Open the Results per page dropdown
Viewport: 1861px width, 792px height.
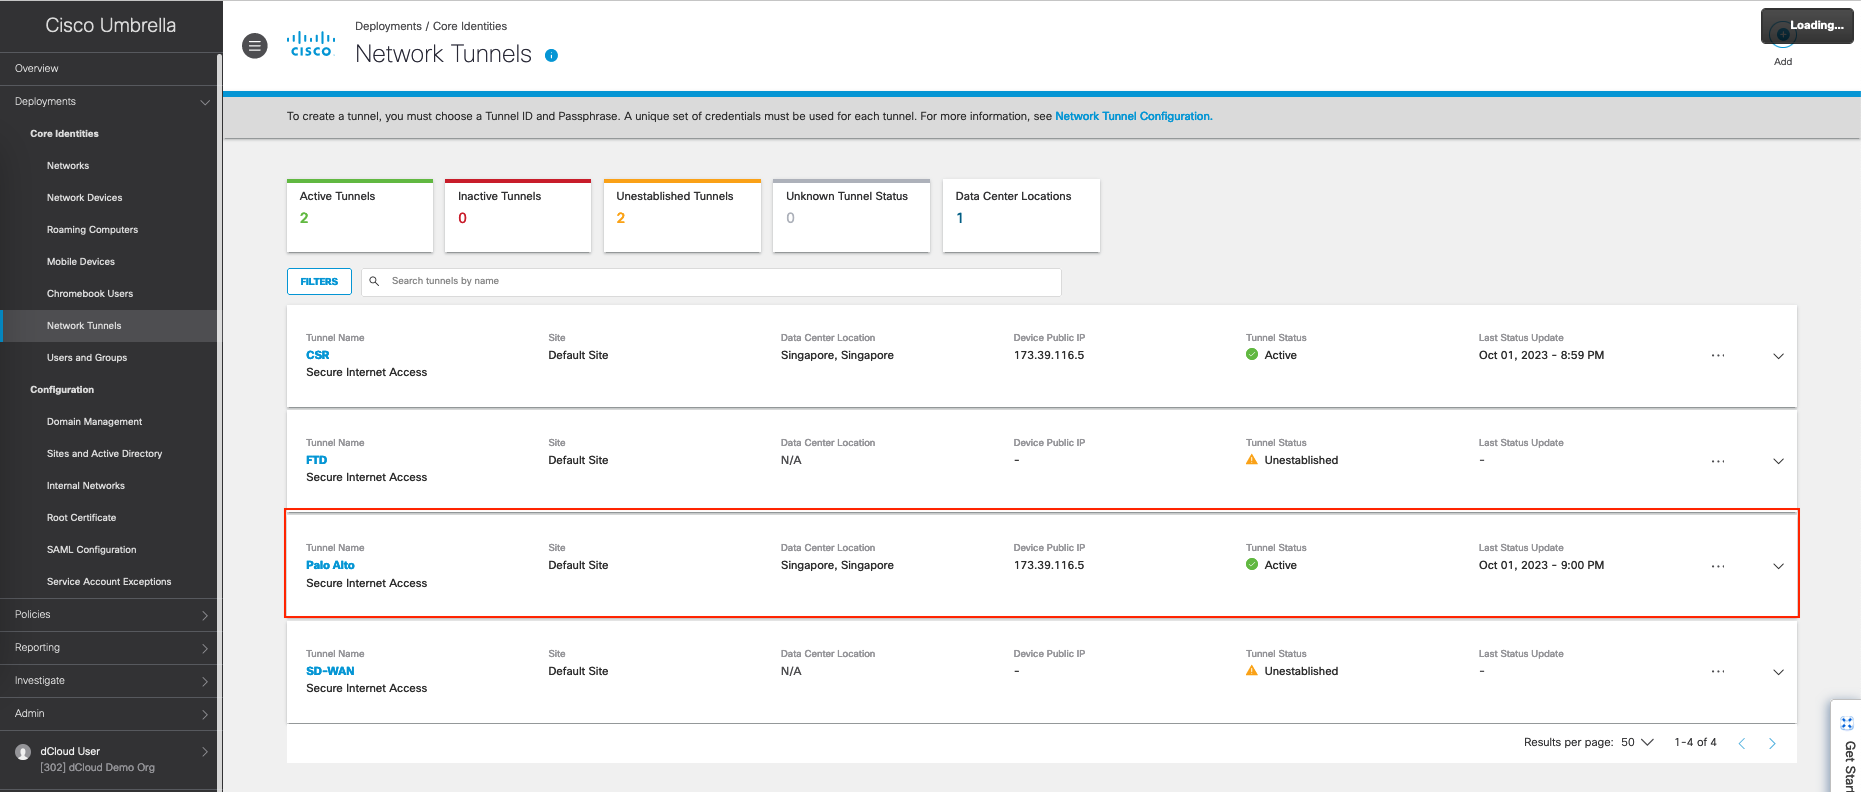coord(1637,742)
